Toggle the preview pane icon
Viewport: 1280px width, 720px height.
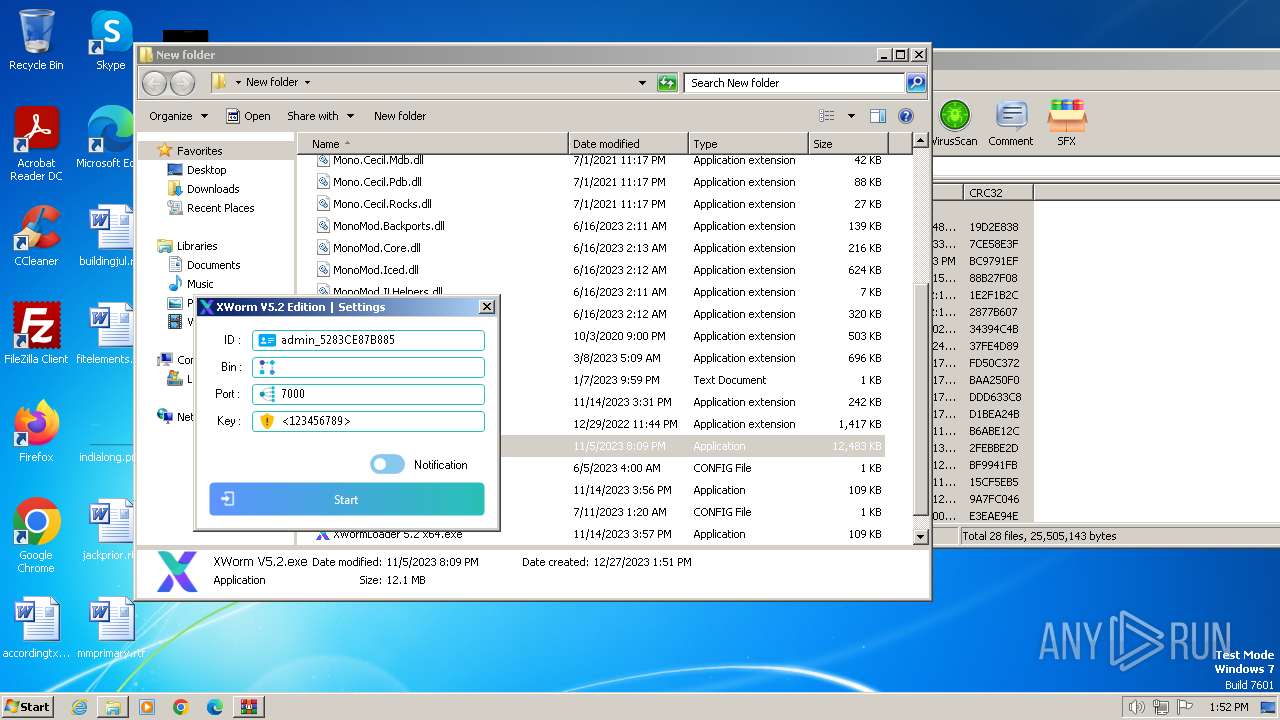pos(878,116)
